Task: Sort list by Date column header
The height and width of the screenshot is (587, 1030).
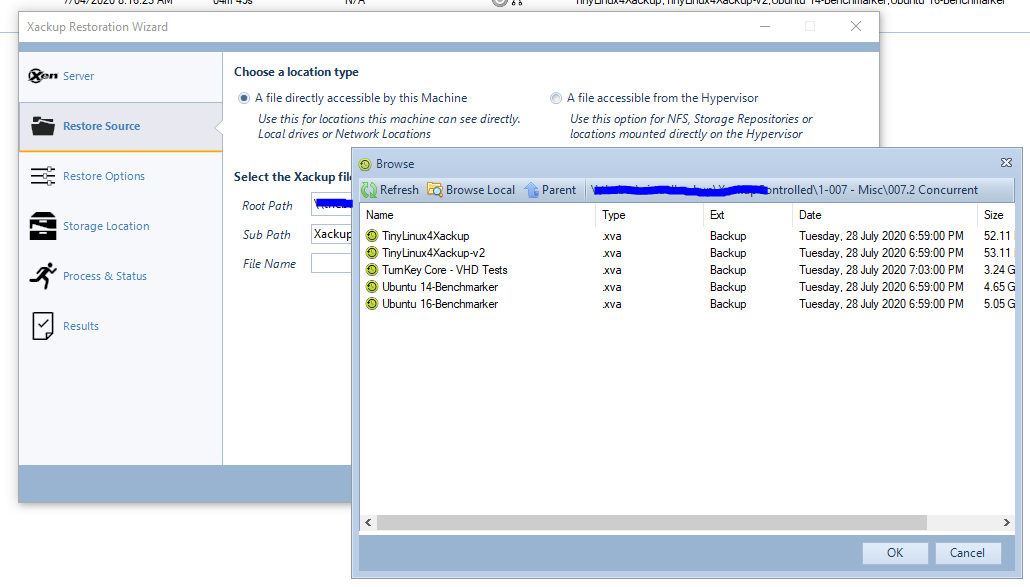Action: coord(885,215)
